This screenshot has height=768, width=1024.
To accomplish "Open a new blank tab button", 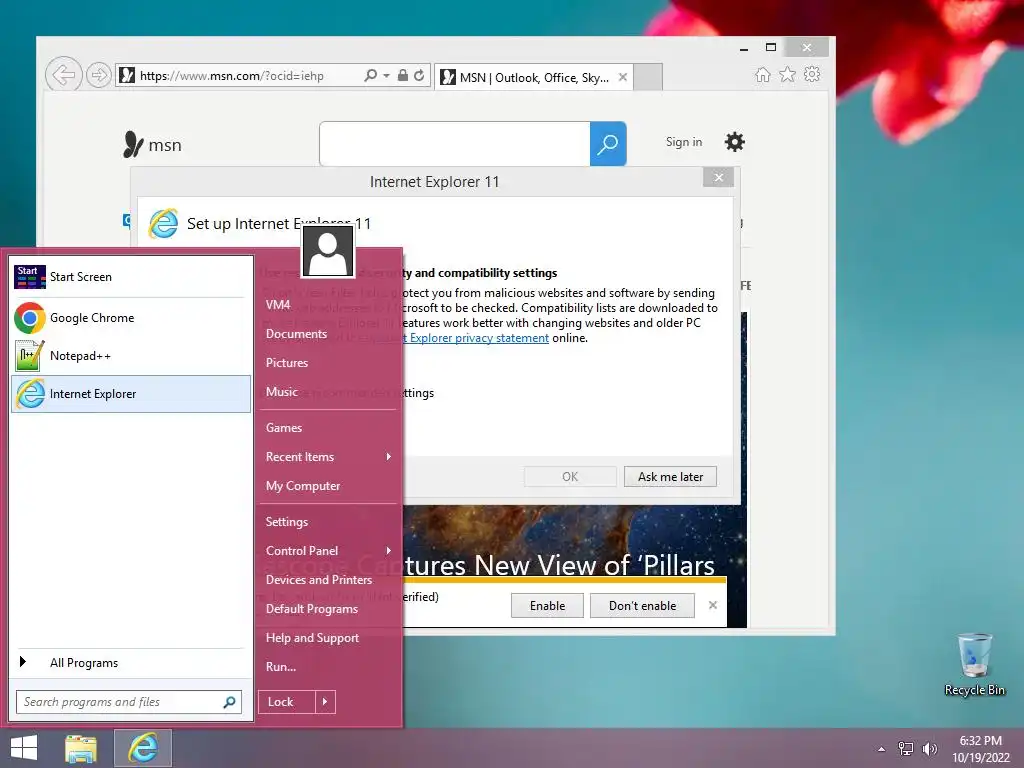I will click(648, 77).
